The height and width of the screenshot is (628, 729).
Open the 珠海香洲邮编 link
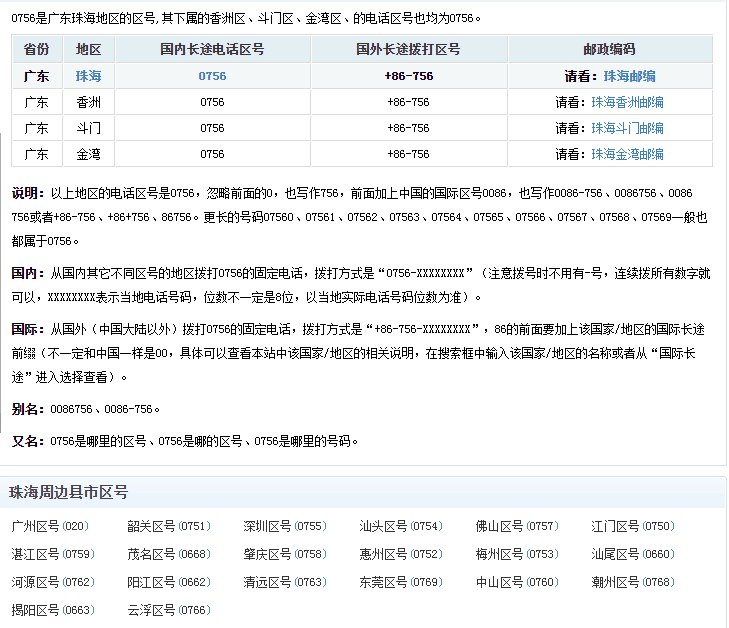627,102
